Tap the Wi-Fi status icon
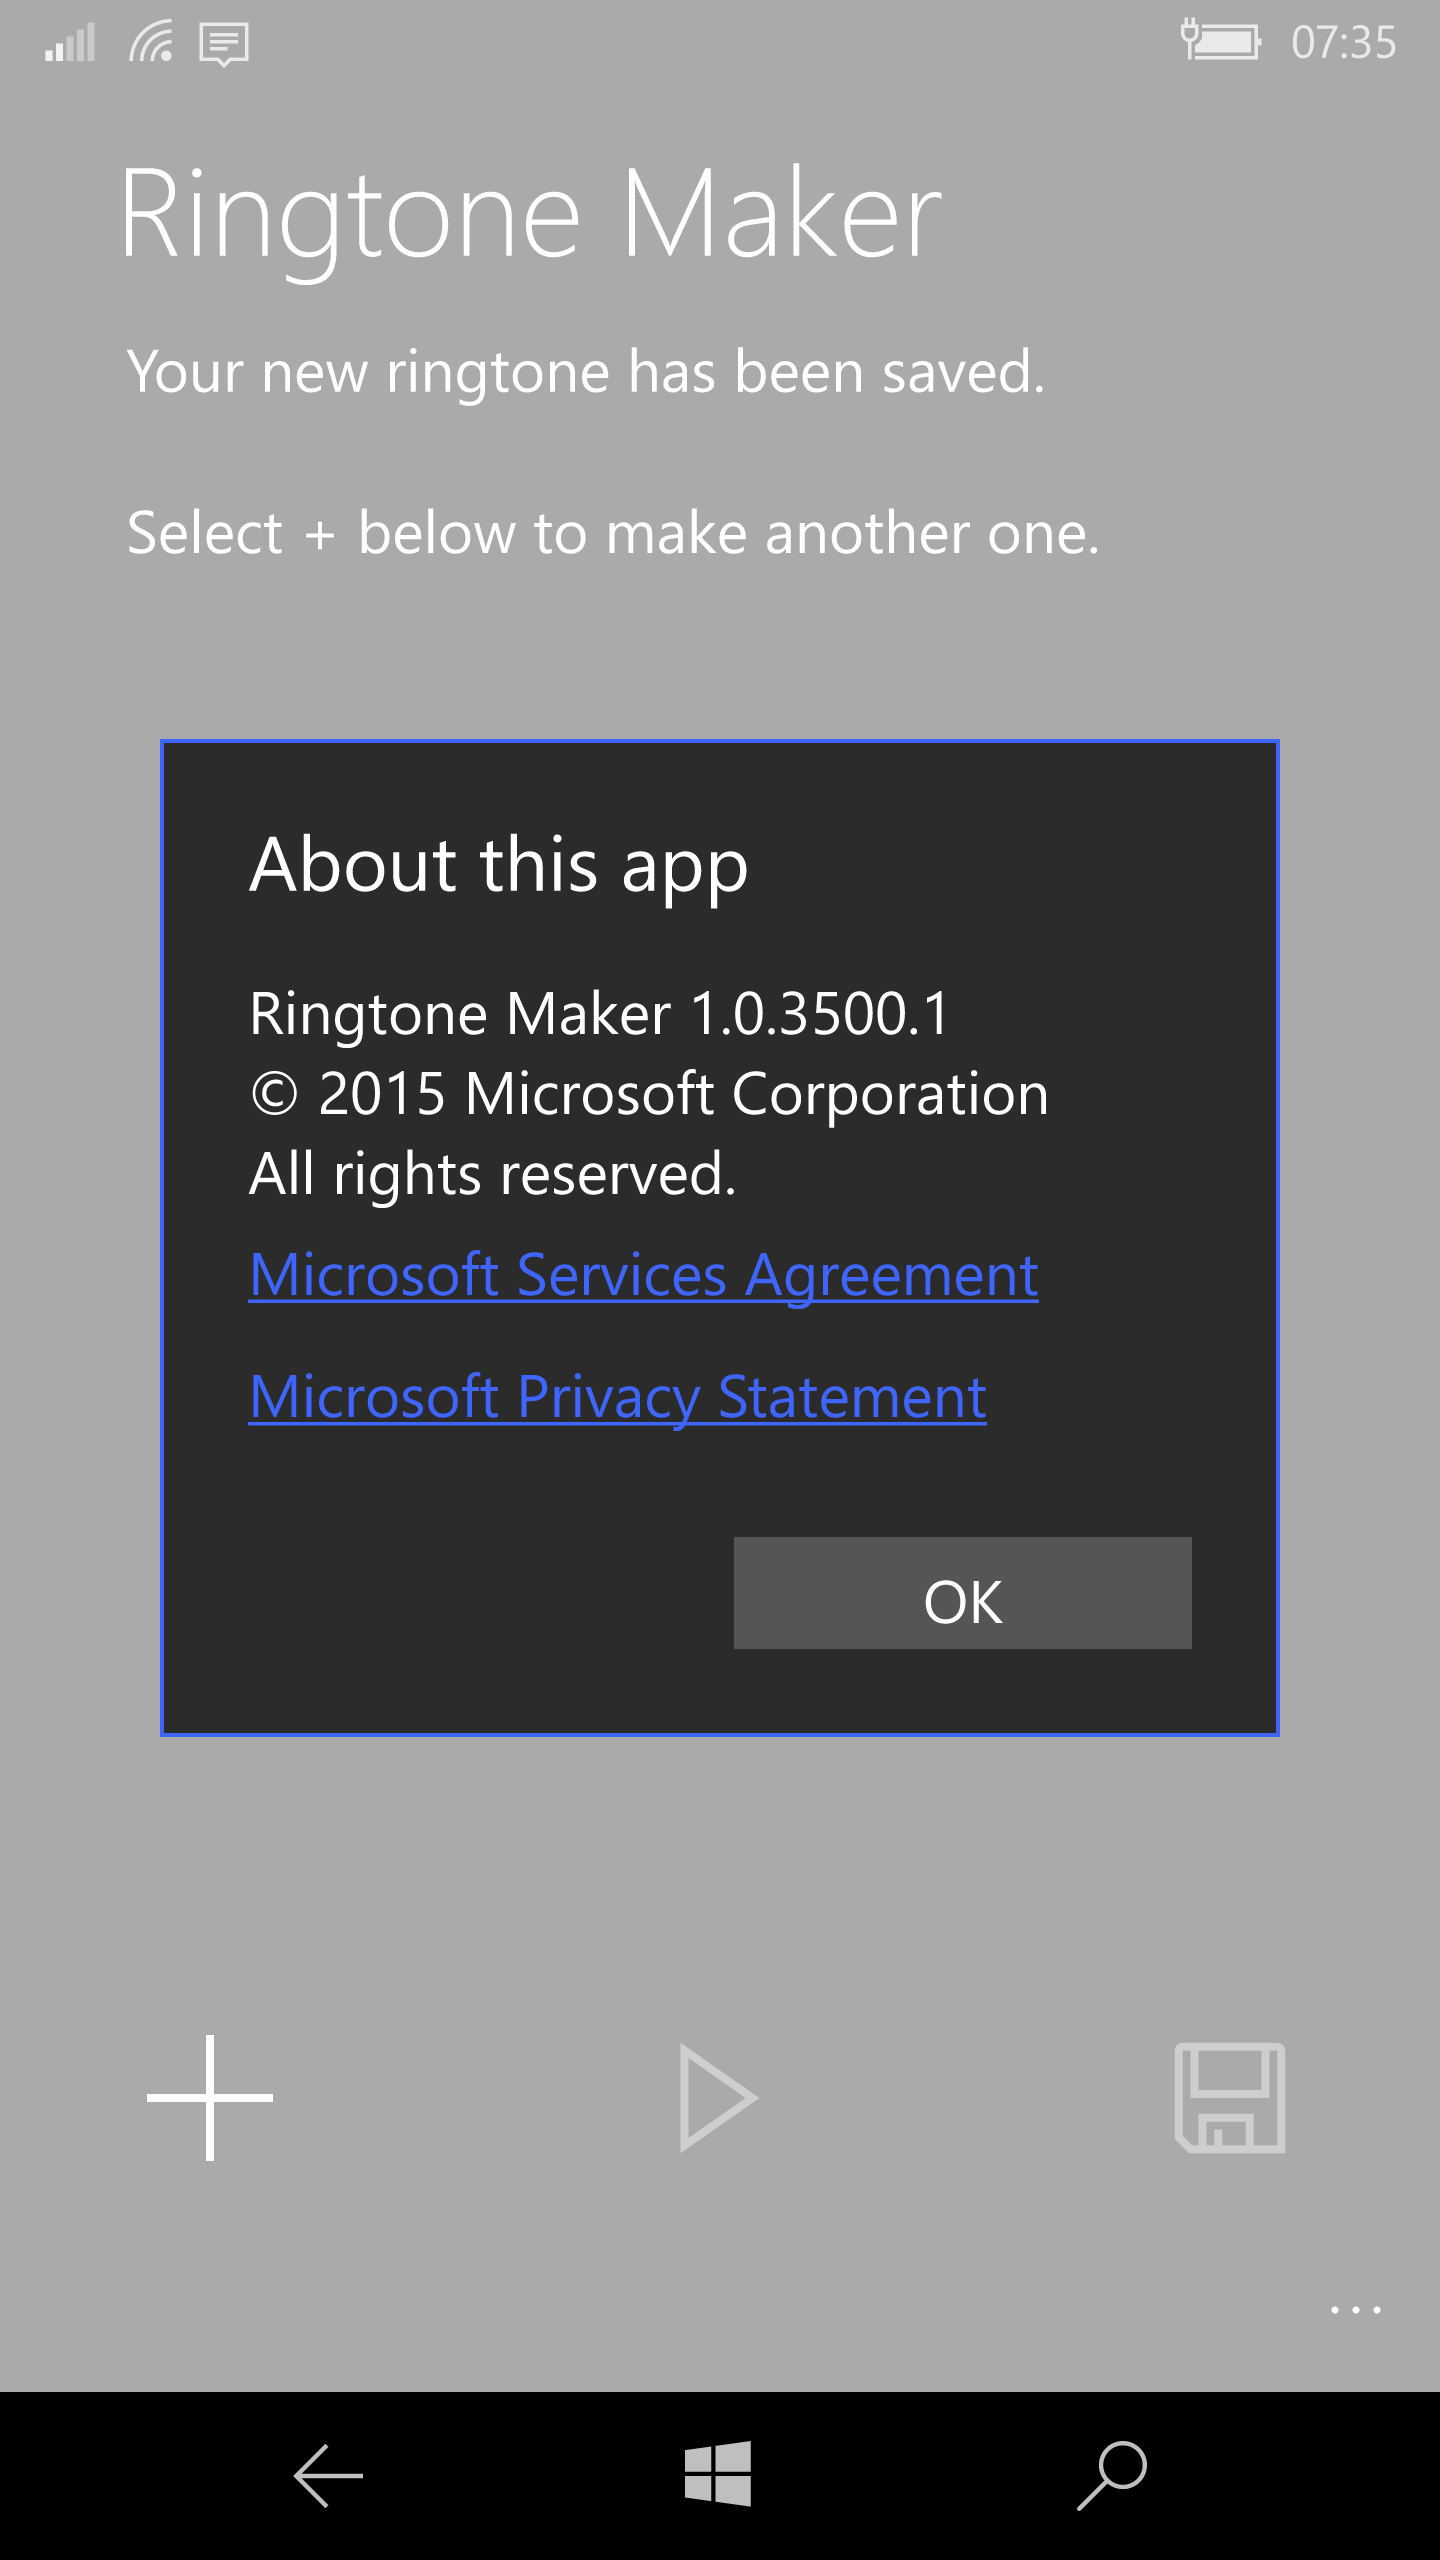This screenshot has height=2560, width=1440. pyautogui.click(x=151, y=42)
